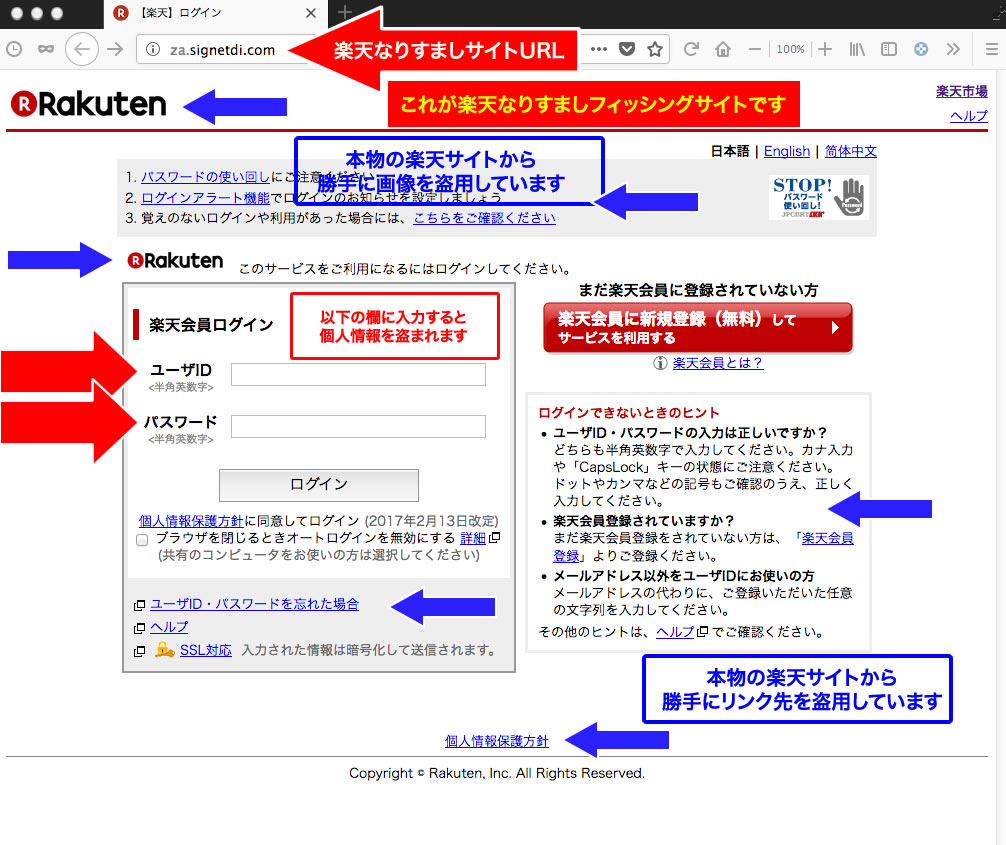The image size is (1006, 845).
Task: Open the browser home page
Action: [723, 49]
